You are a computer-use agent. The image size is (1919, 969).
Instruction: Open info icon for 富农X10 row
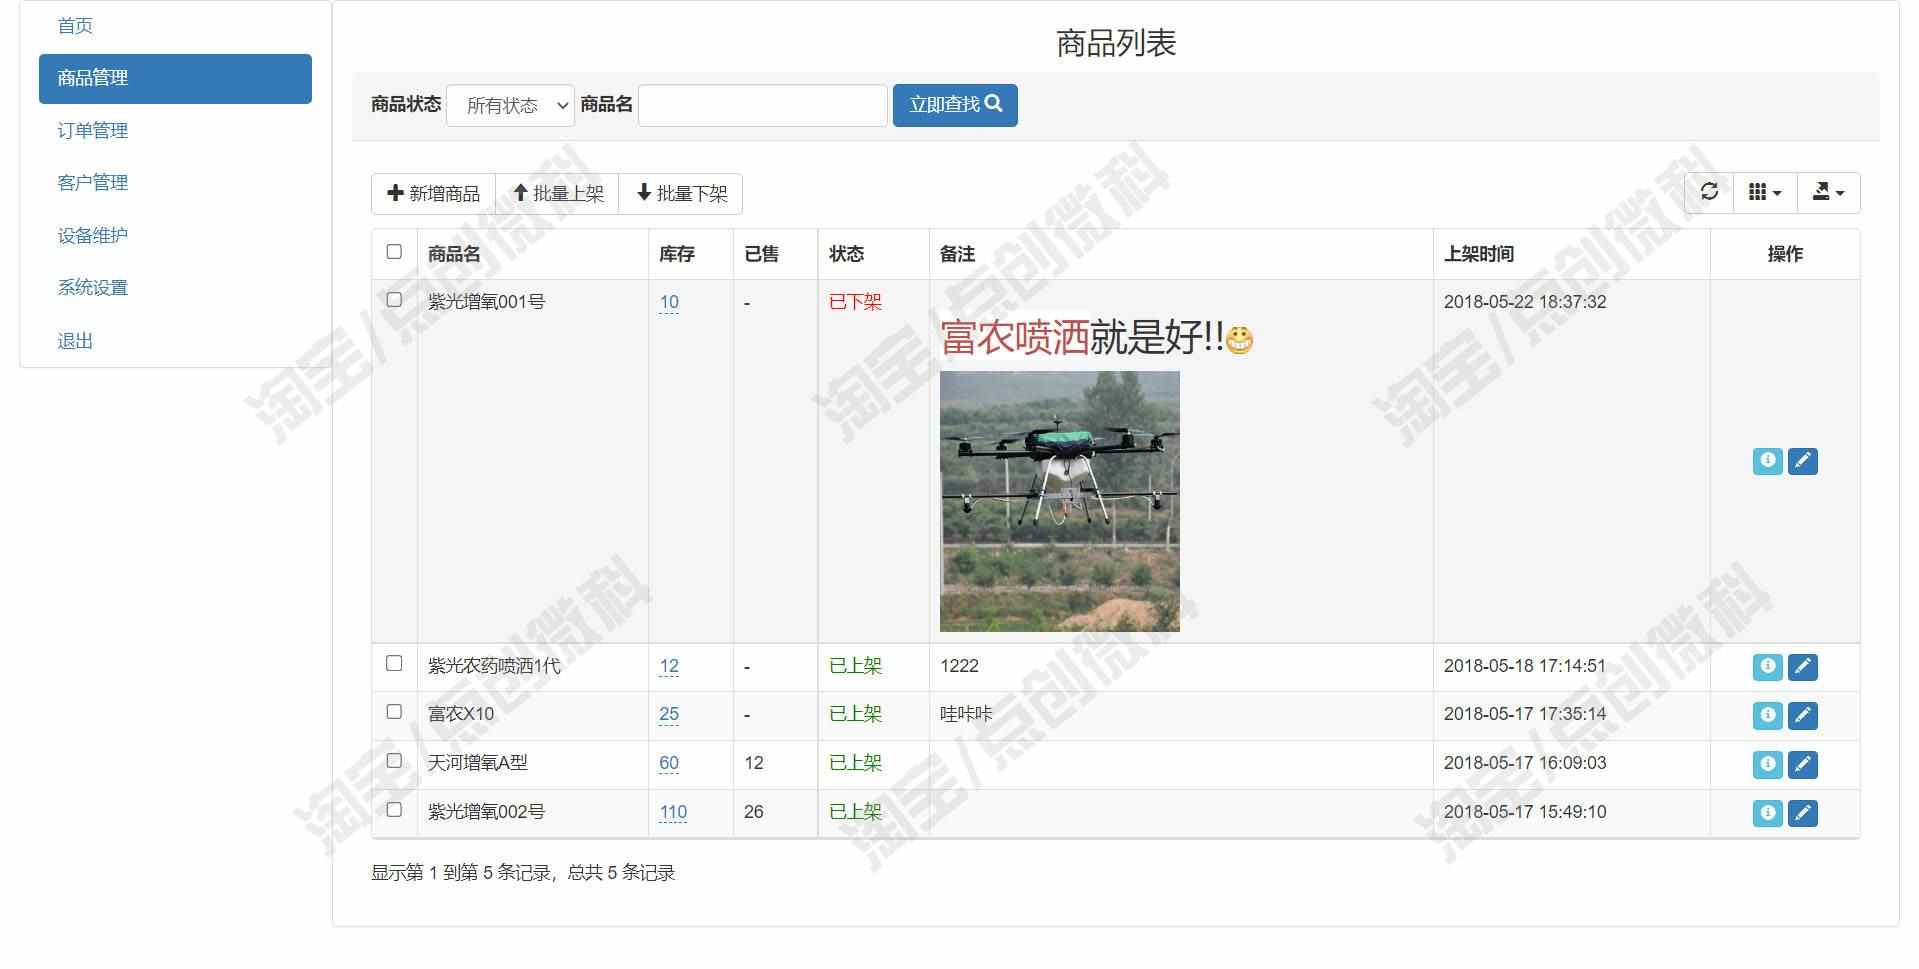pyautogui.click(x=1767, y=716)
